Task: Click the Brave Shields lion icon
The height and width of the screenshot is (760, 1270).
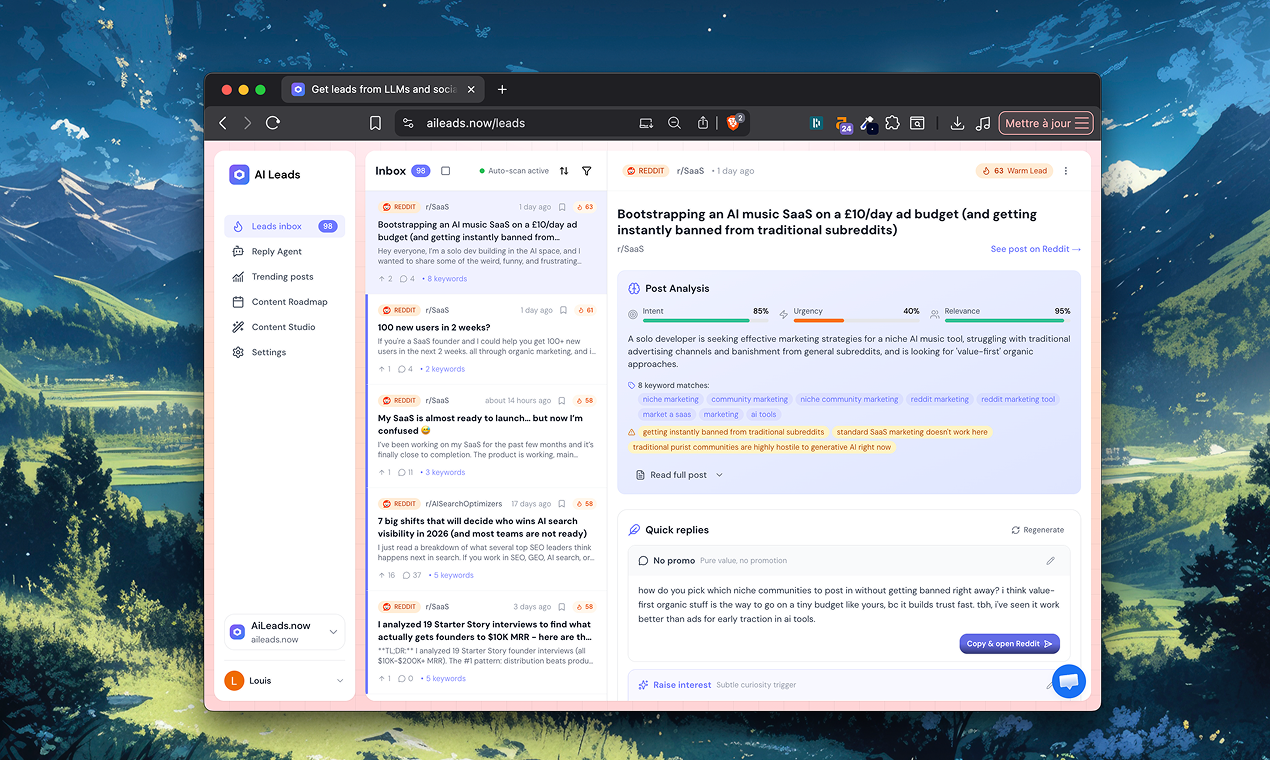Action: pos(733,123)
